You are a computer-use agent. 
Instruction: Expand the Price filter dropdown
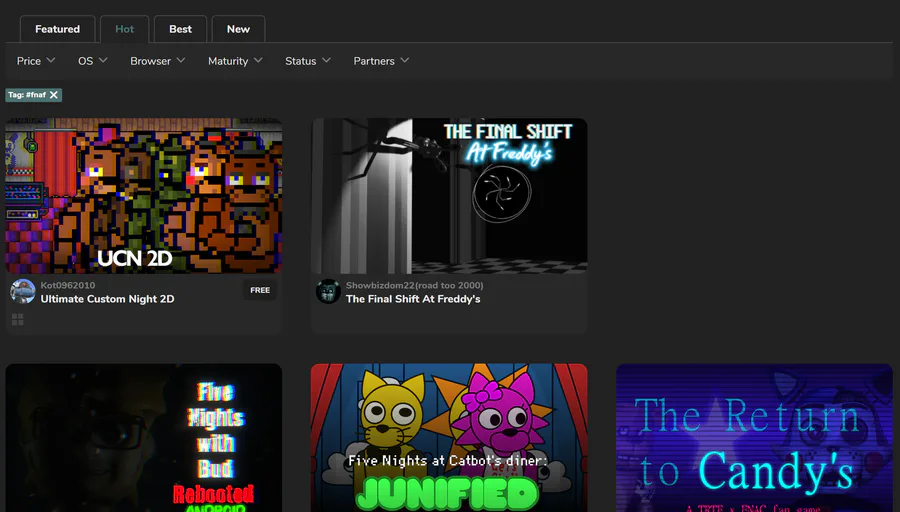coord(36,61)
